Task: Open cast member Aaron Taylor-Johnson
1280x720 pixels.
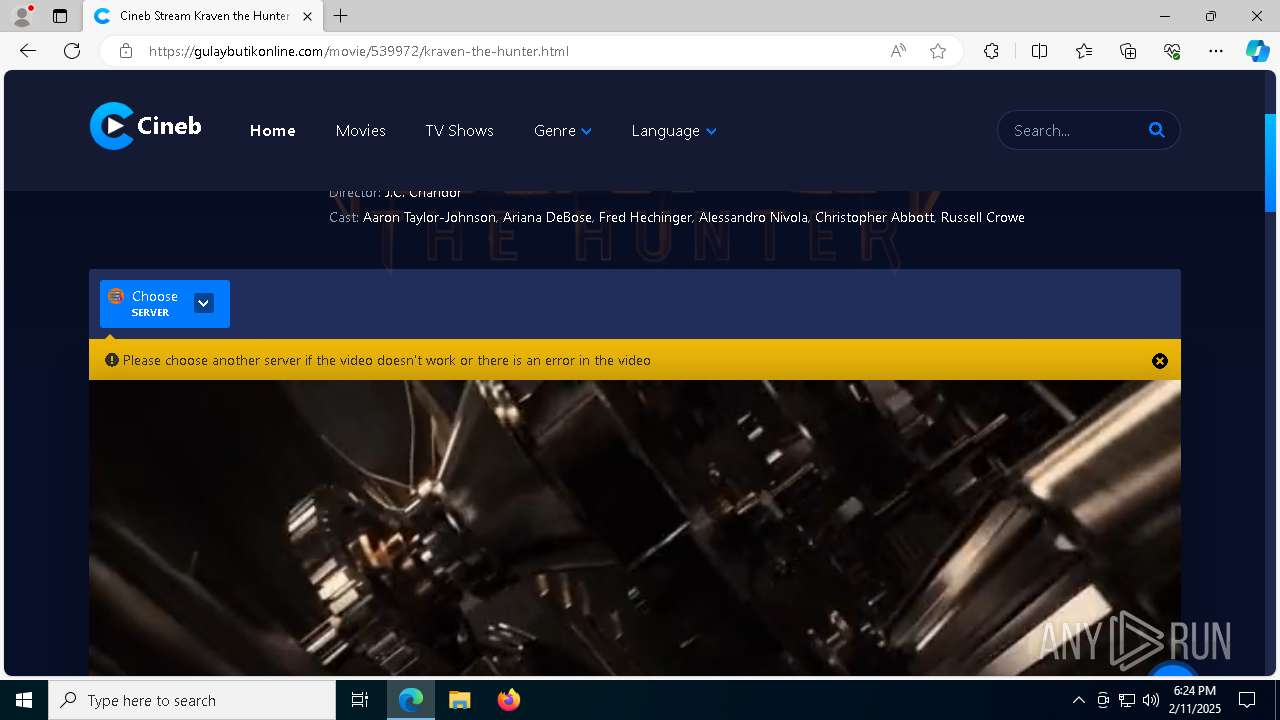Action: click(x=429, y=217)
